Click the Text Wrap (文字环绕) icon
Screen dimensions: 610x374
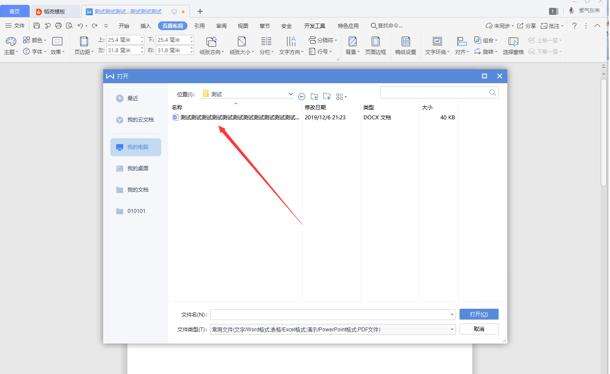(437, 41)
